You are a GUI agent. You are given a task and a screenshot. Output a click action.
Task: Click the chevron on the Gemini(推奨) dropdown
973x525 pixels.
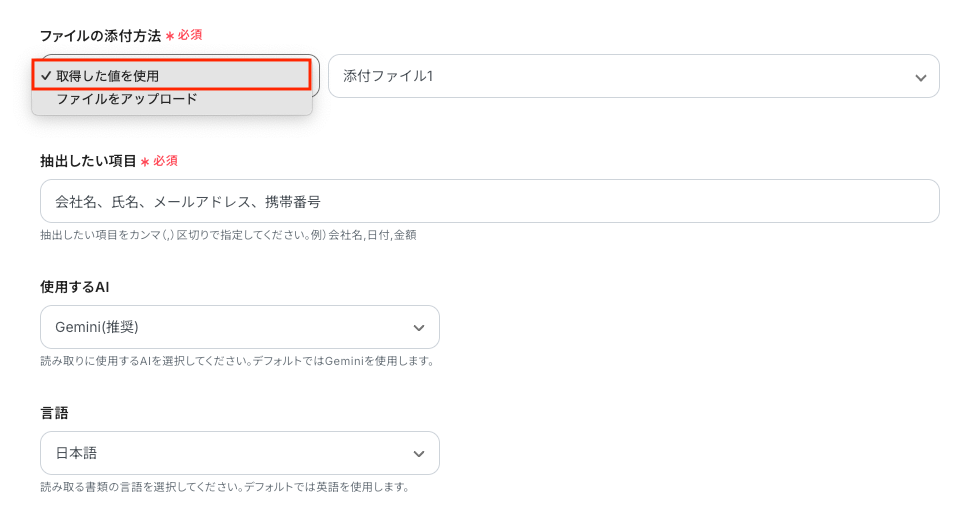(419, 328)
